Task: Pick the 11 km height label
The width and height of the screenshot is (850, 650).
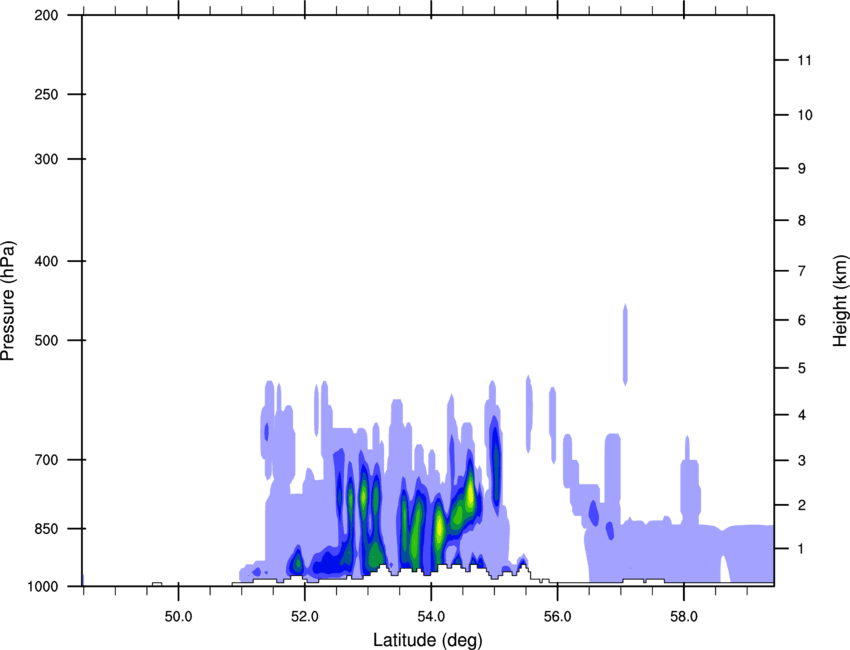Action: coord(804,60)
